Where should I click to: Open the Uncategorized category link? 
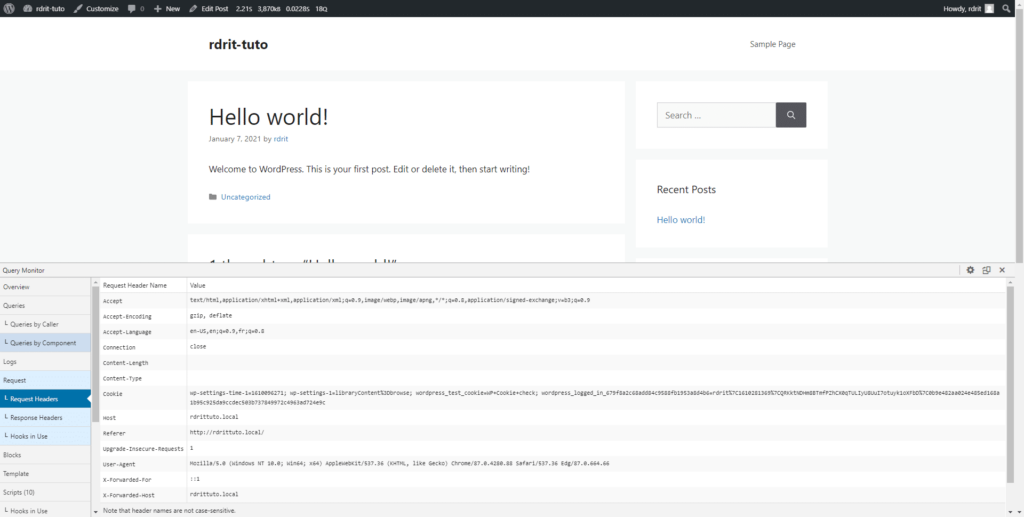tap(245, 197)
